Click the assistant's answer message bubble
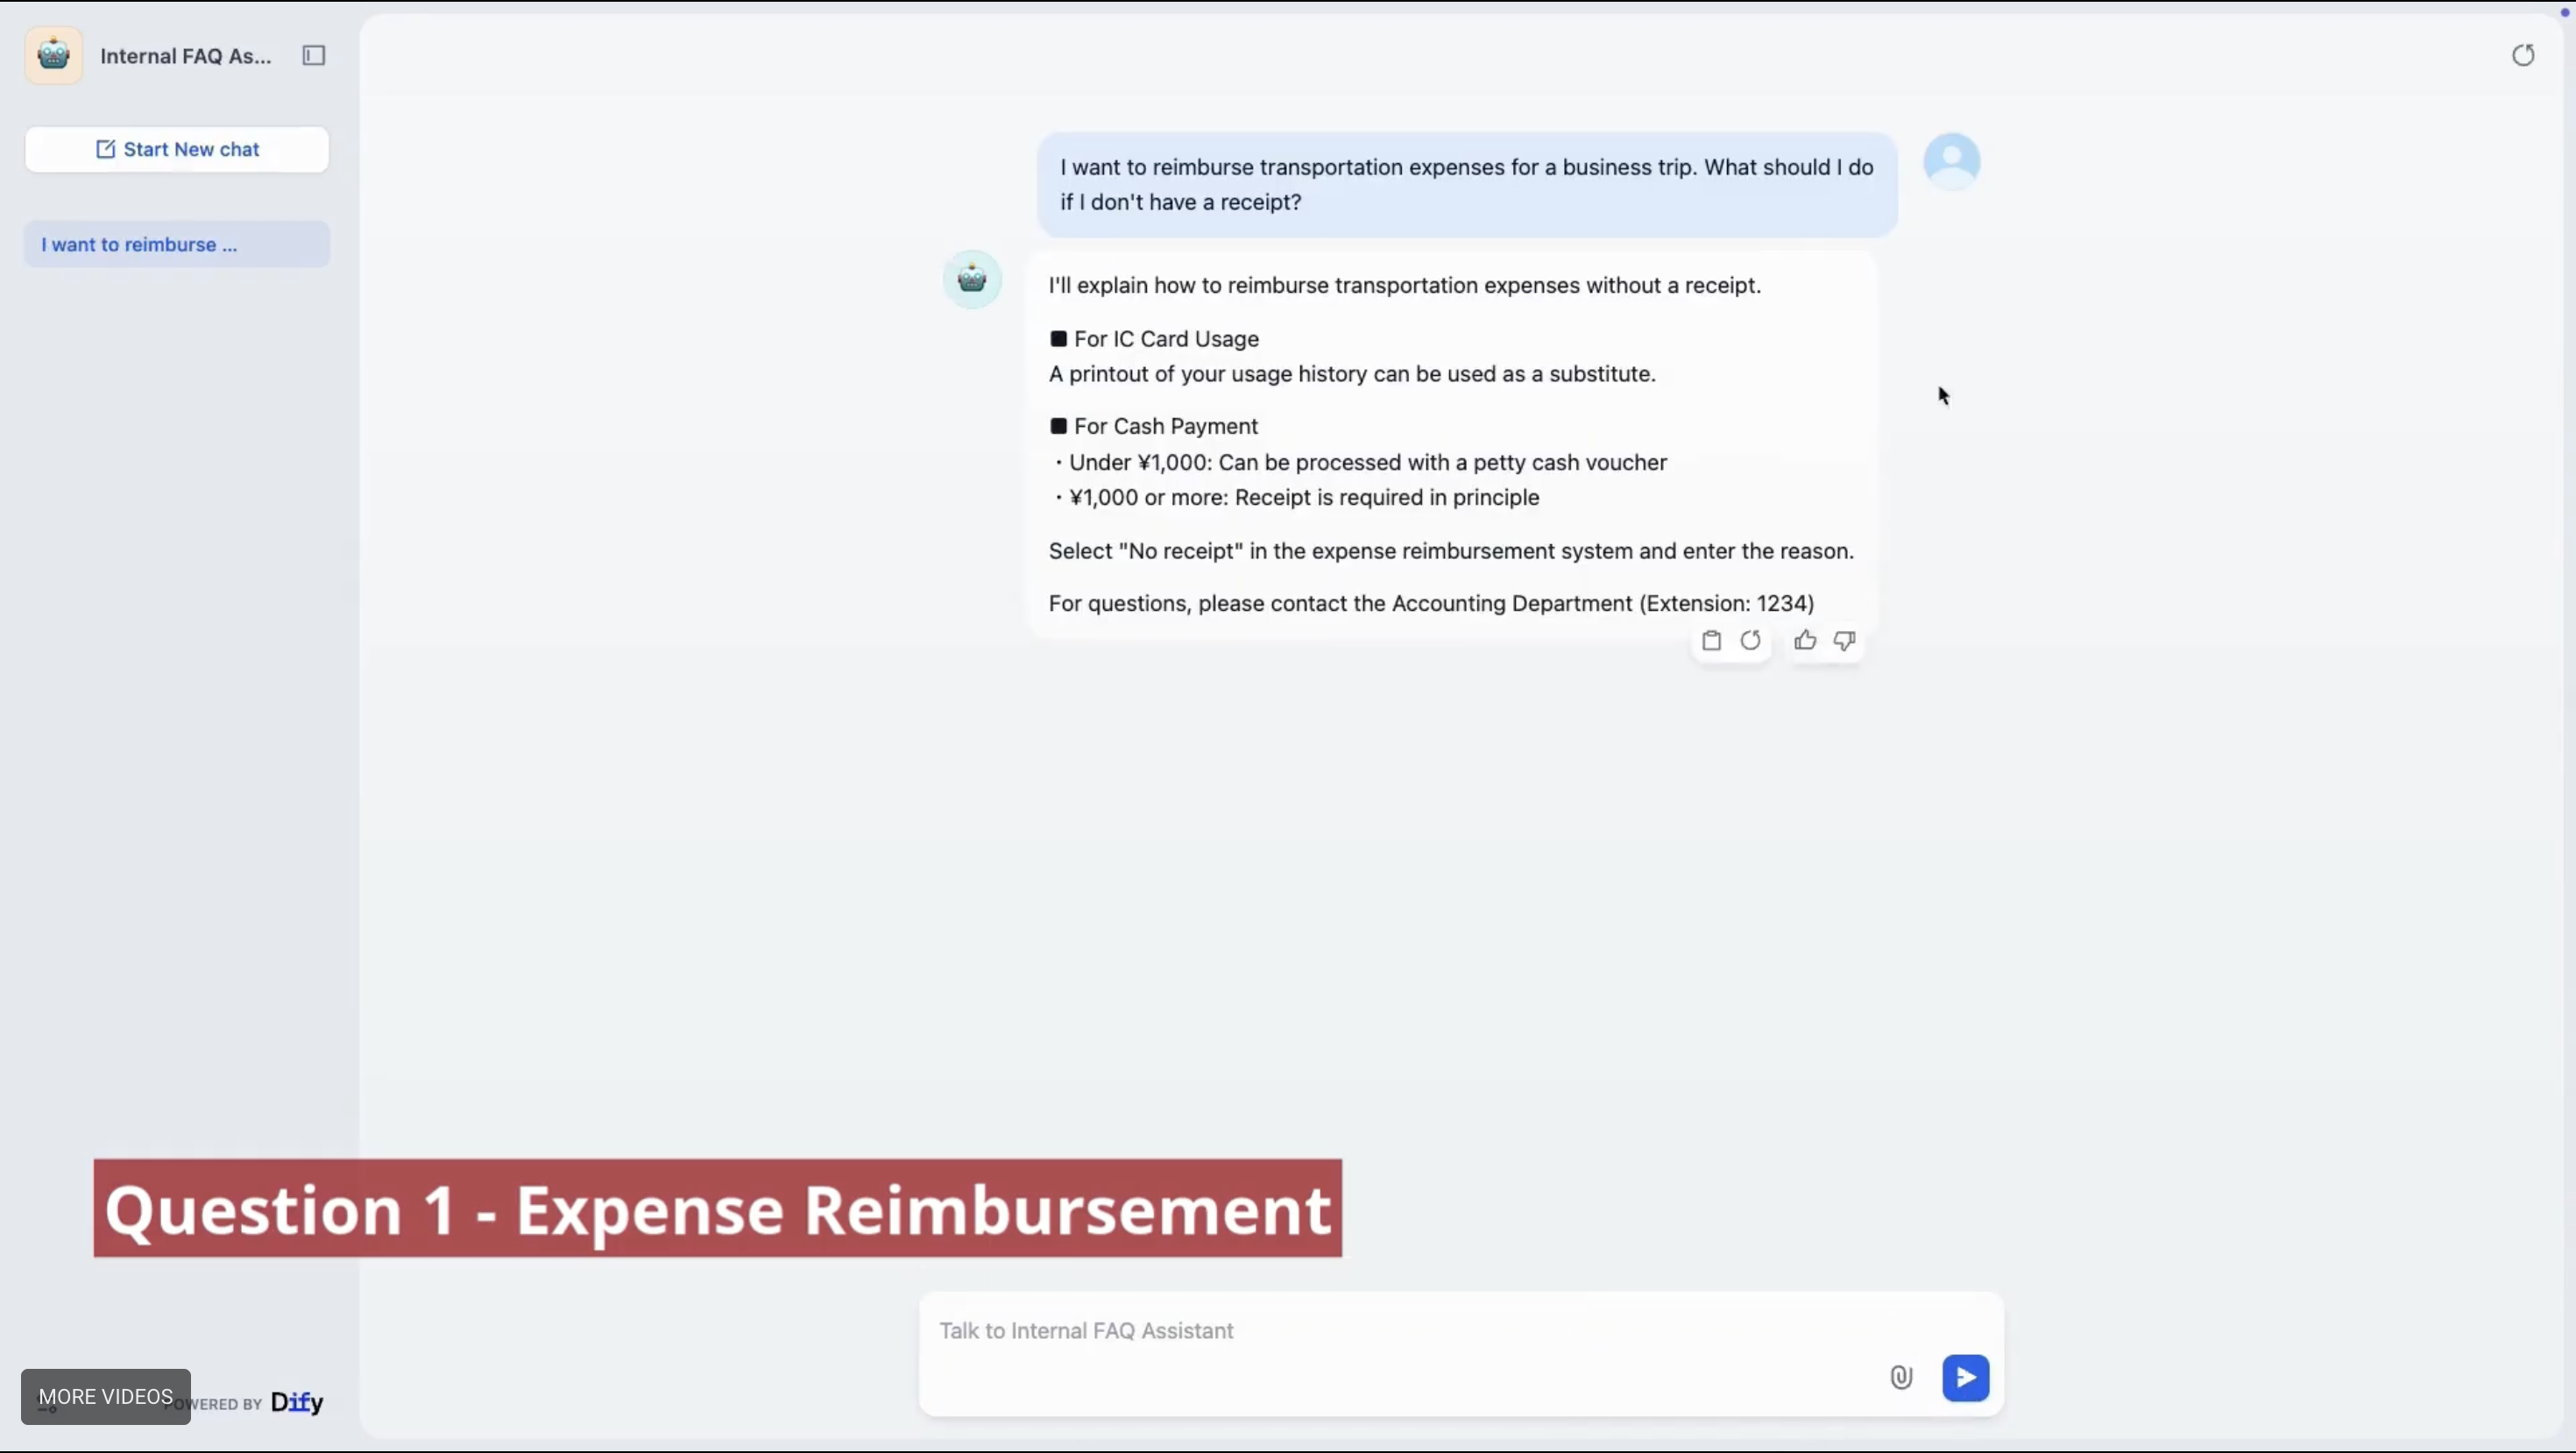The width and height of the screenshot is (2576, 1453). click(x=1450, y=440)
